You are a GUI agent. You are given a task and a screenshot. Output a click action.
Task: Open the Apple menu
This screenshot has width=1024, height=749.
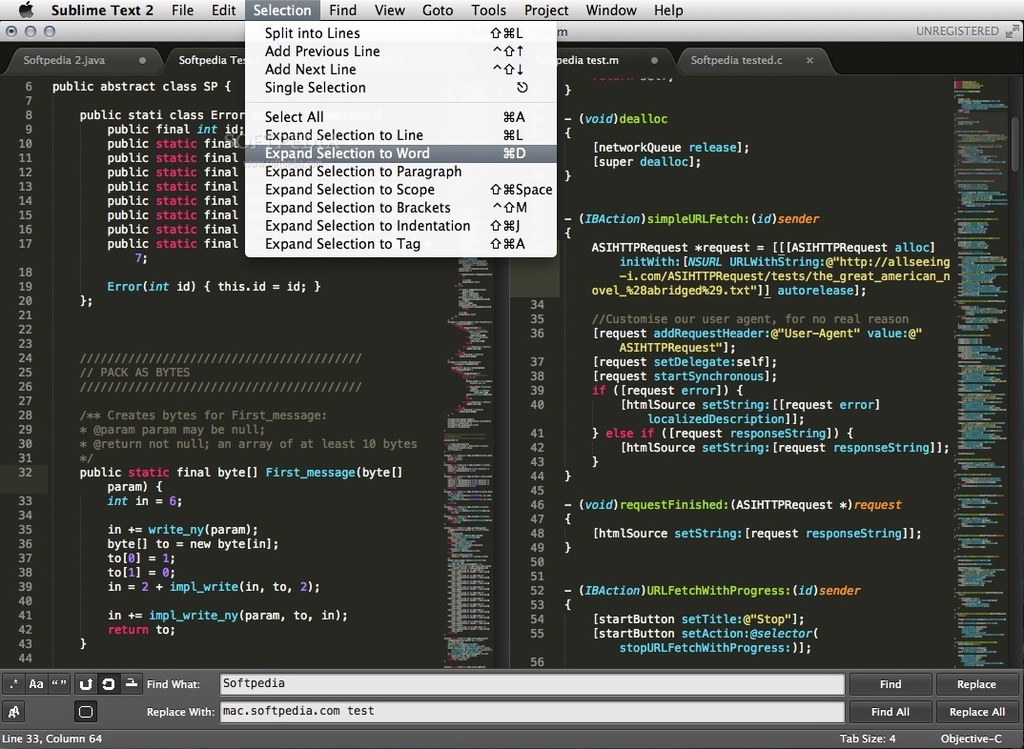tap(25, 10)
